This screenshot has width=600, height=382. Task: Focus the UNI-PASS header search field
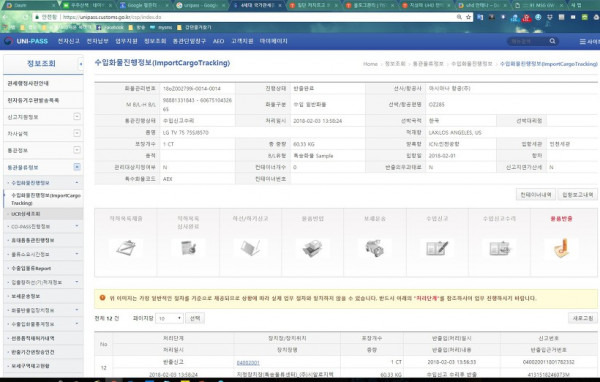[x=528, y=41]
